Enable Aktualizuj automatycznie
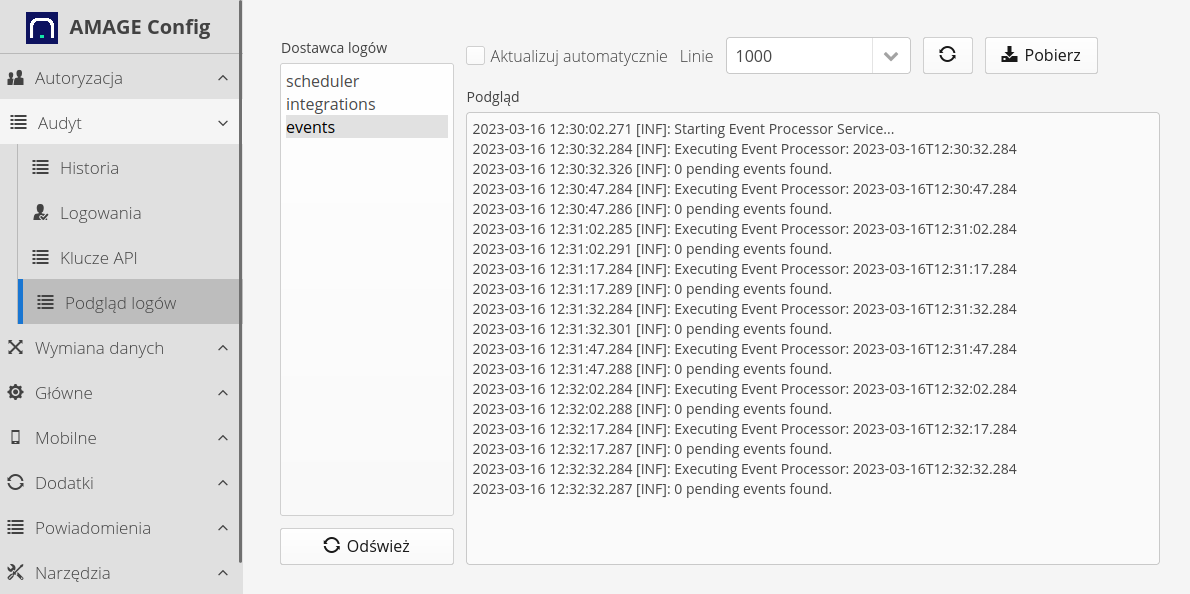1190x594 pixels. 475,55
